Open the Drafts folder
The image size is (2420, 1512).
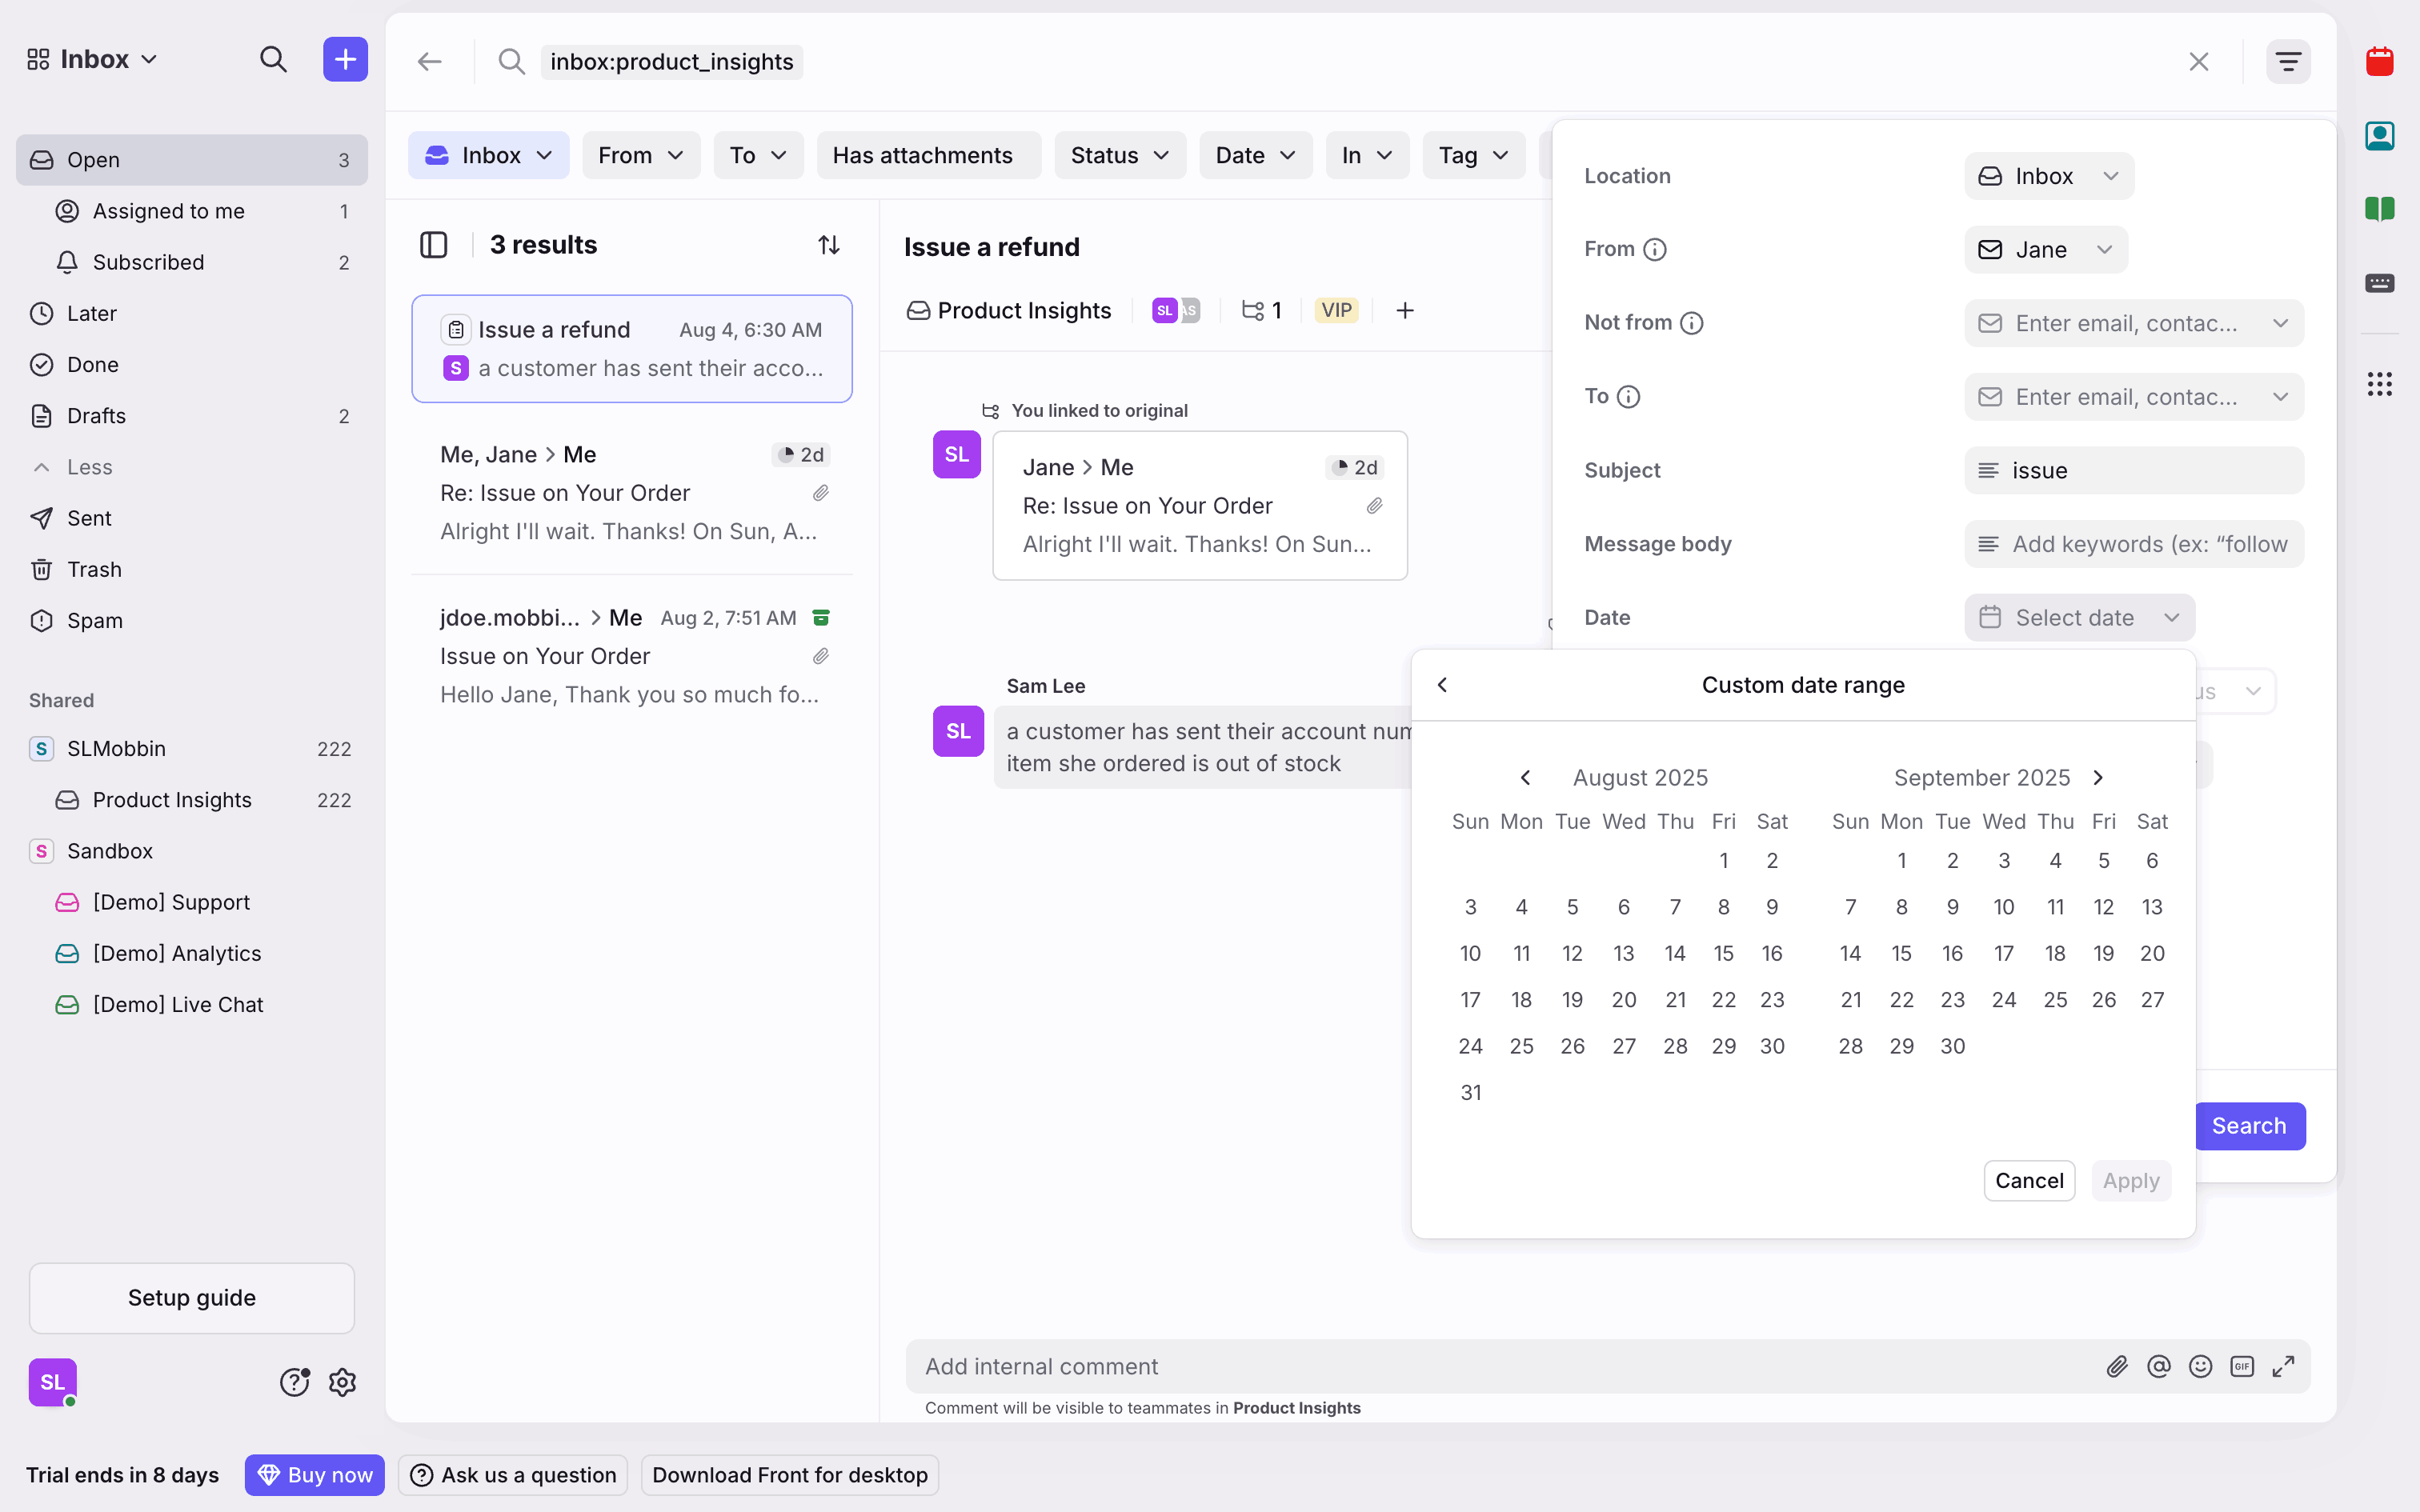pos(96,416)
